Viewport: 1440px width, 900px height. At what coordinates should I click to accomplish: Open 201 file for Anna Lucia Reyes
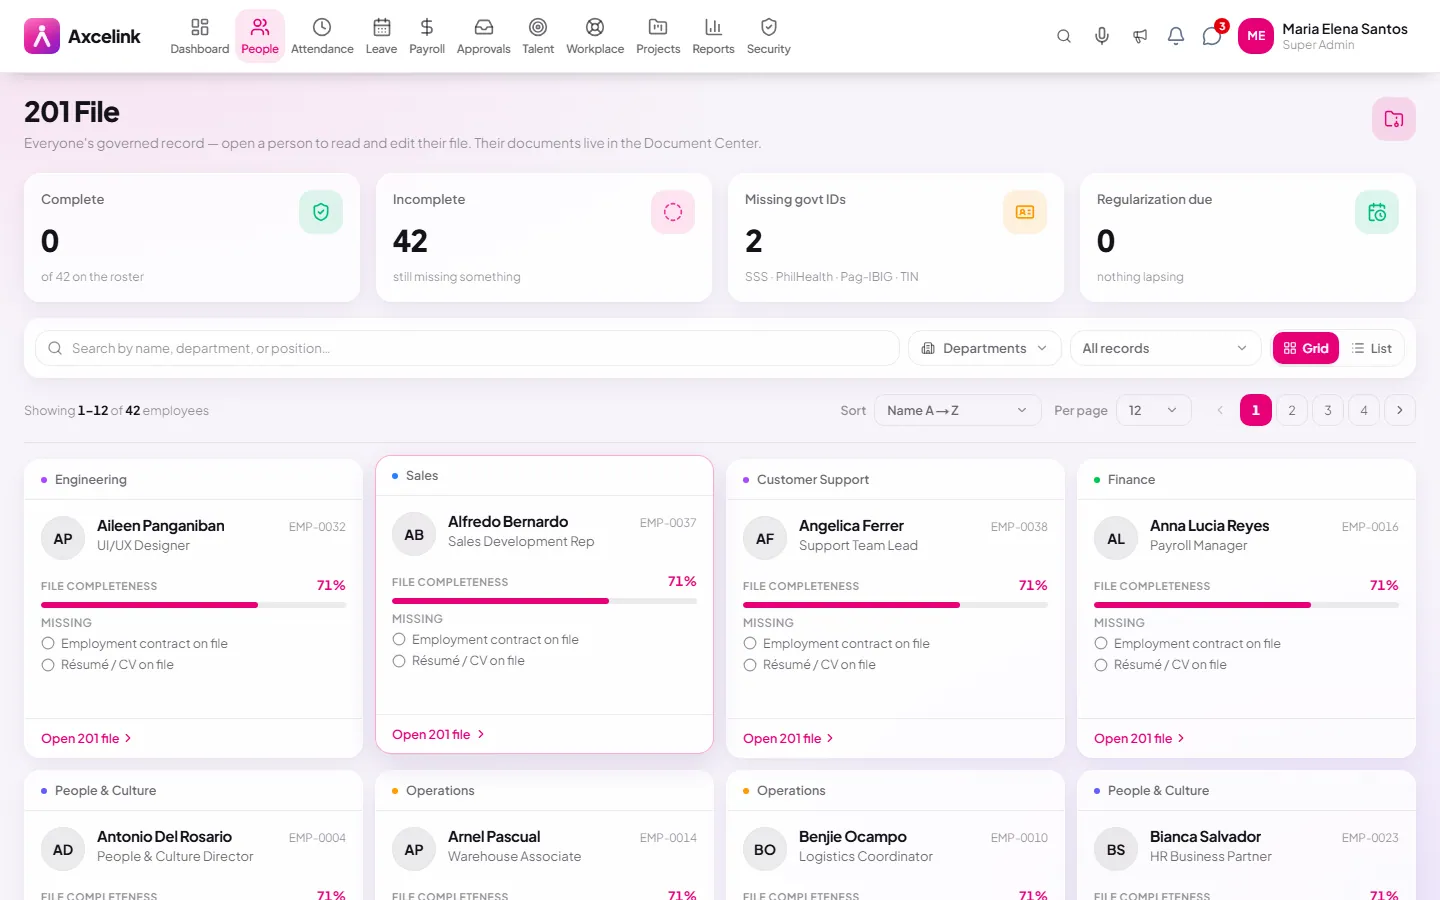point(1139,738)
